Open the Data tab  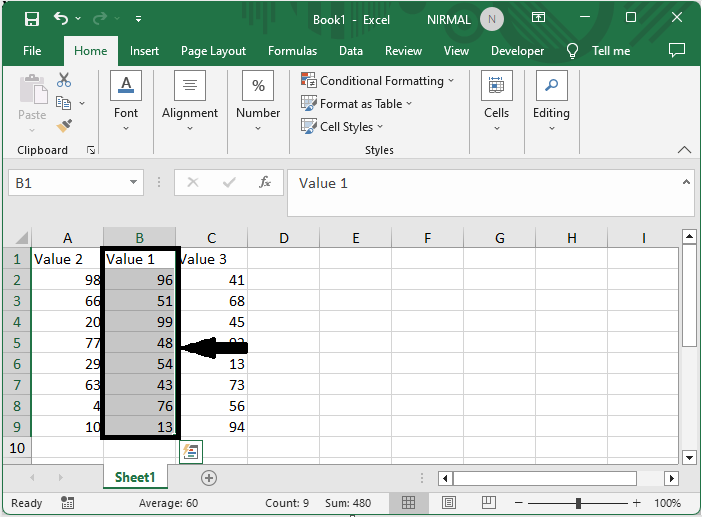(x=351, y=51)
